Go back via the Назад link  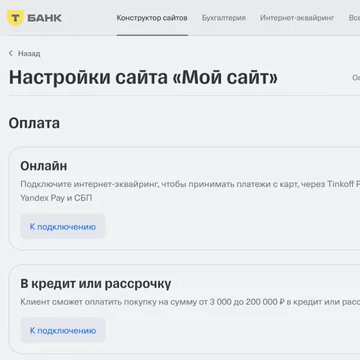(29, 53)
